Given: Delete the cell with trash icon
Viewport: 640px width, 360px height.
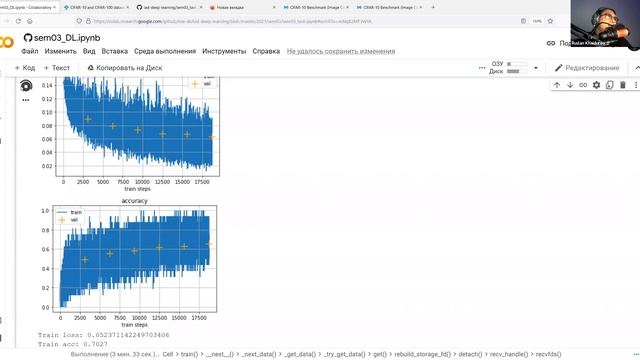Looking at the screenshot, I should pyautogui.click(x=622, y=85).
